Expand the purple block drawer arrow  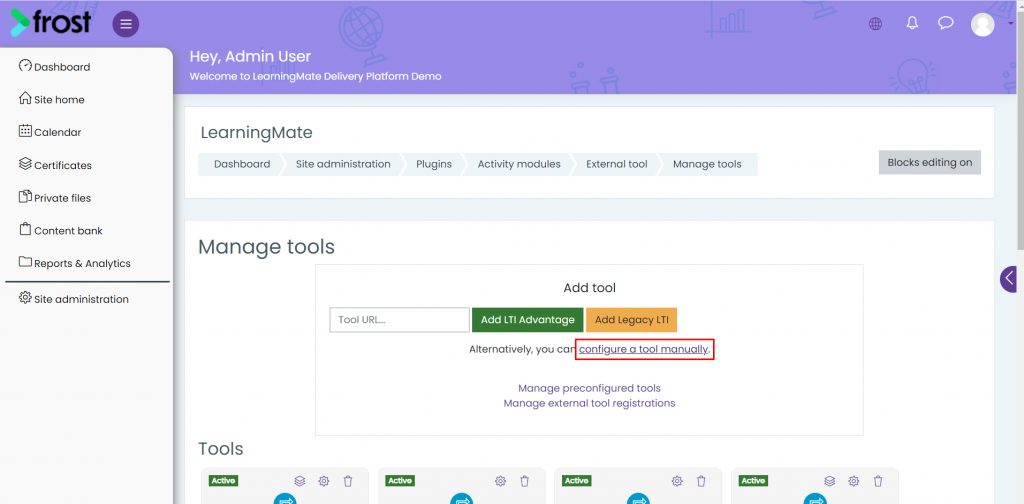[1010, 279]
